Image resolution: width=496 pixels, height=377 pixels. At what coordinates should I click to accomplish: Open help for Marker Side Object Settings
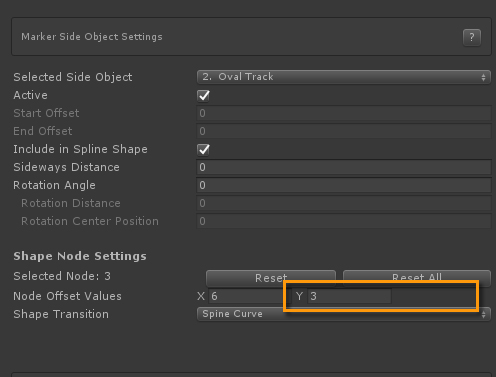click(x=472, y=37)
